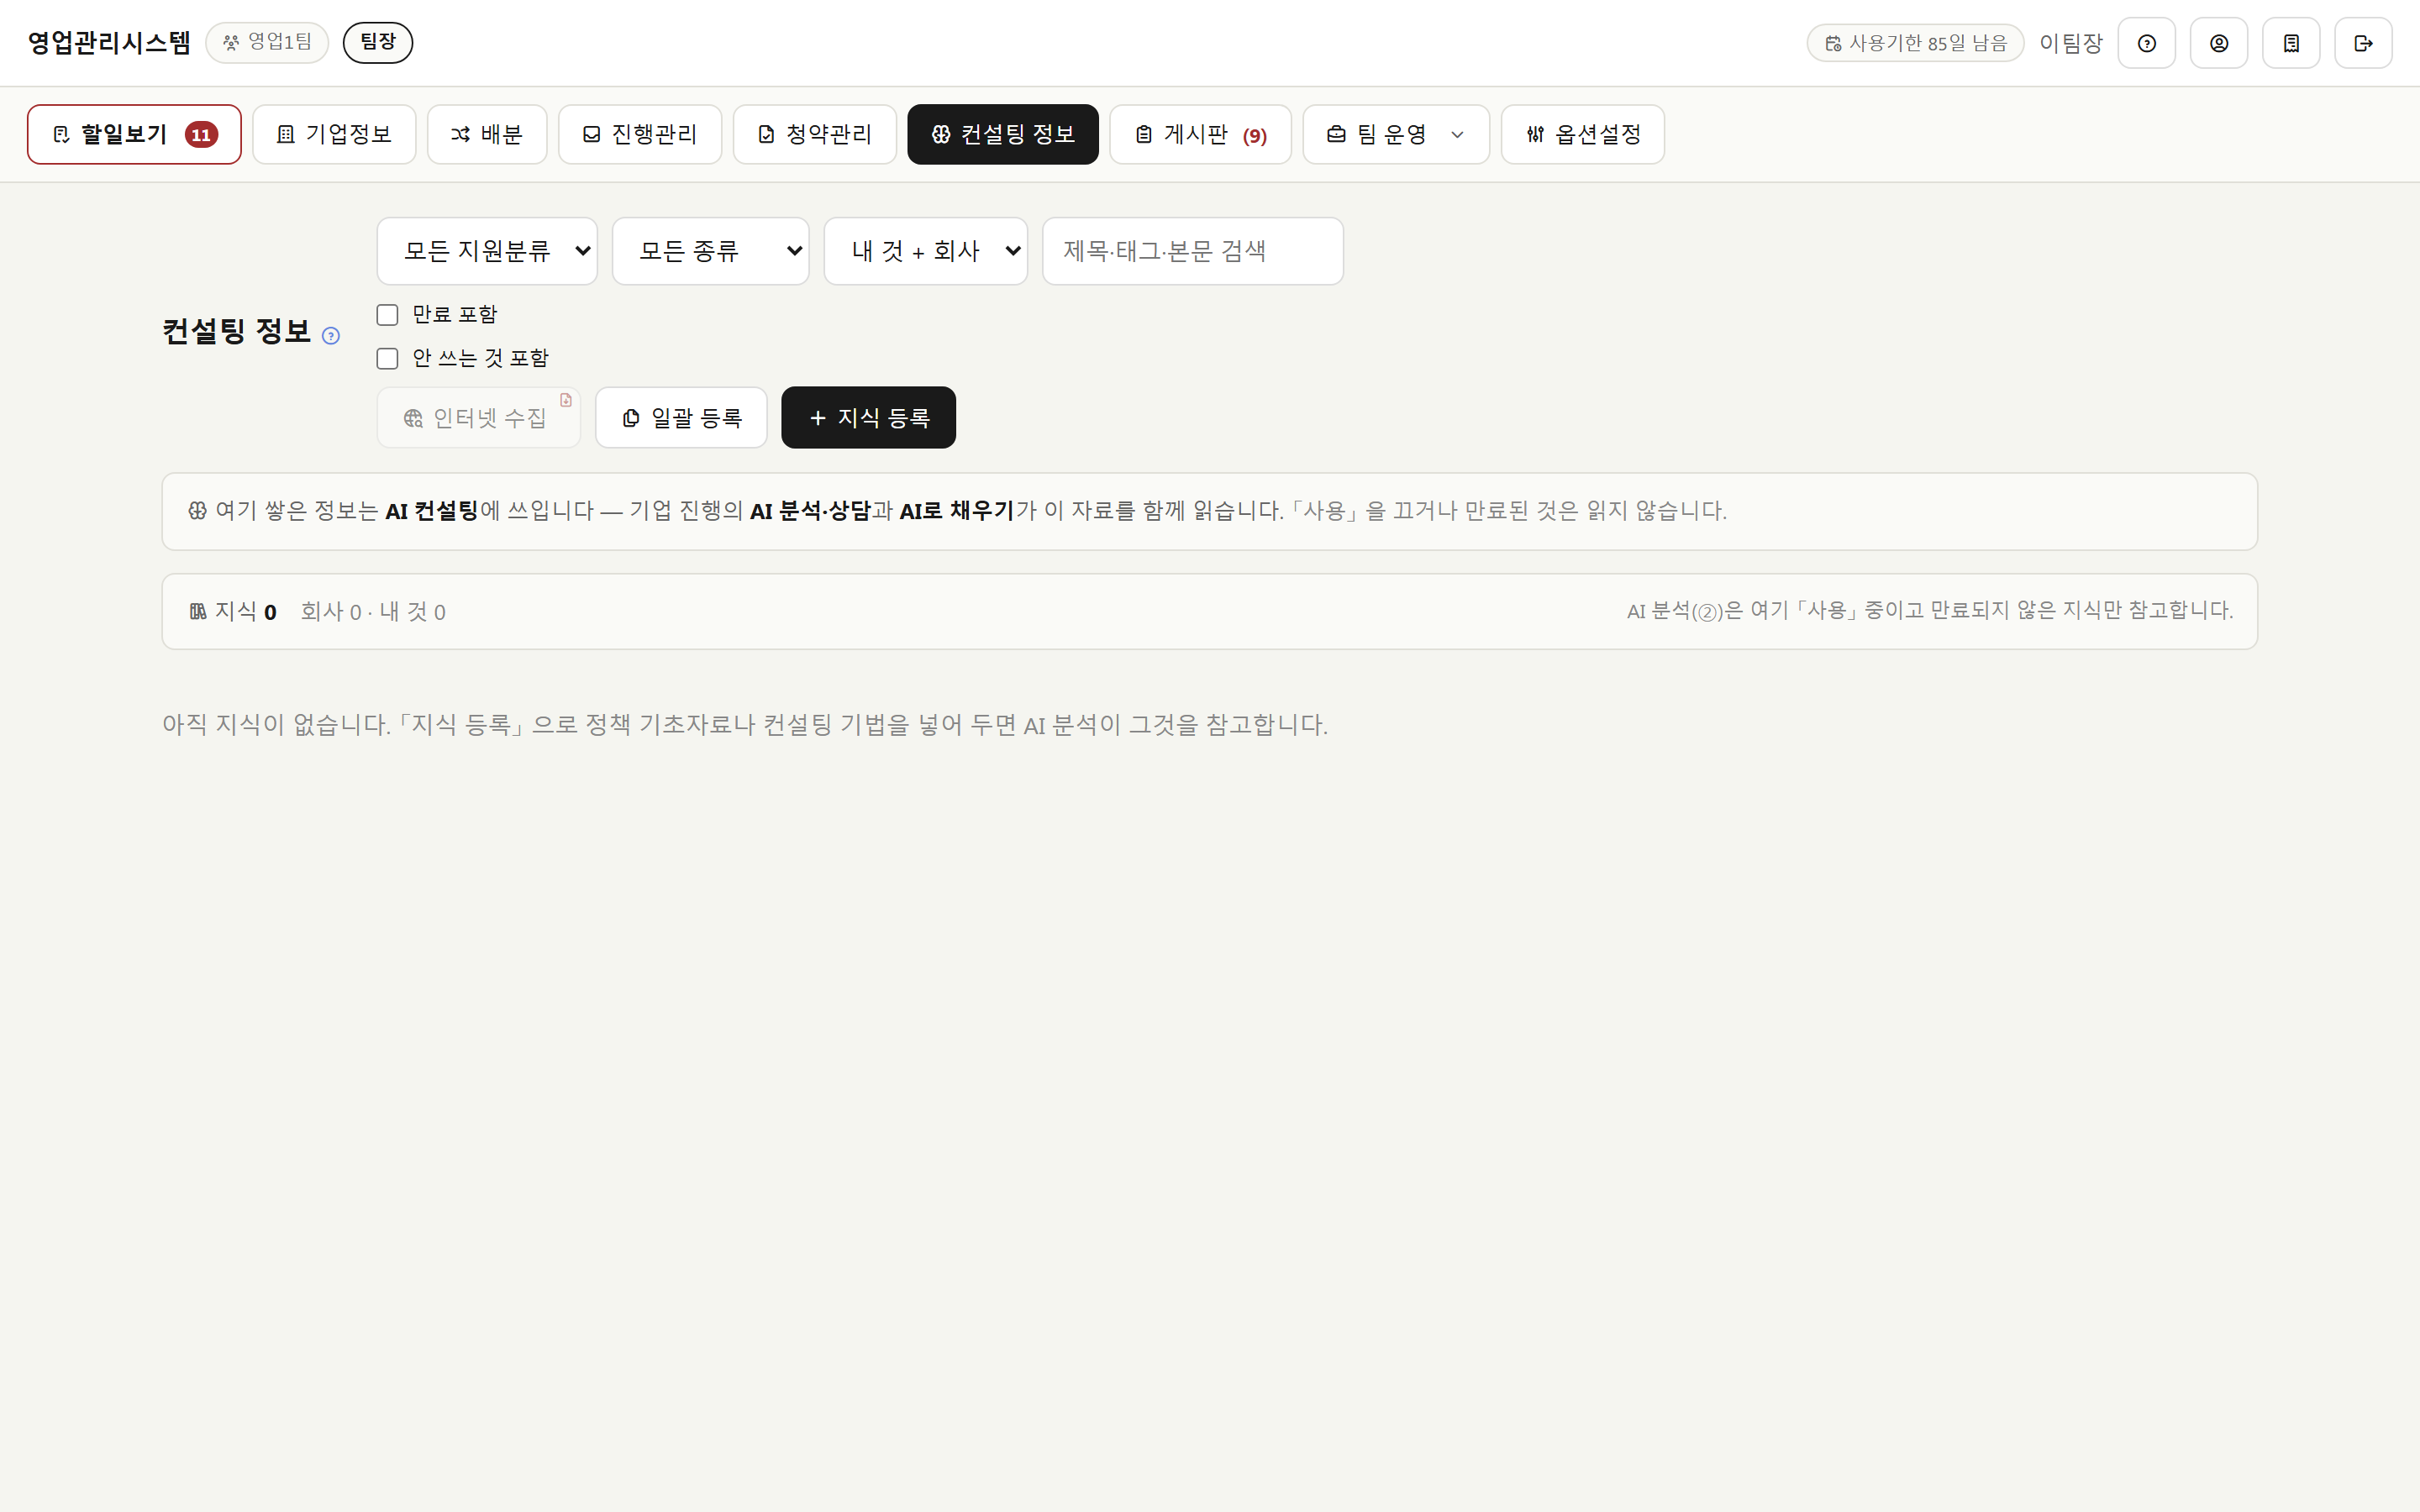The height and width of the screenshot is (1512, 2420).
Task: Click the receipt/document icon in header
Action: [x=2291, y=43]
